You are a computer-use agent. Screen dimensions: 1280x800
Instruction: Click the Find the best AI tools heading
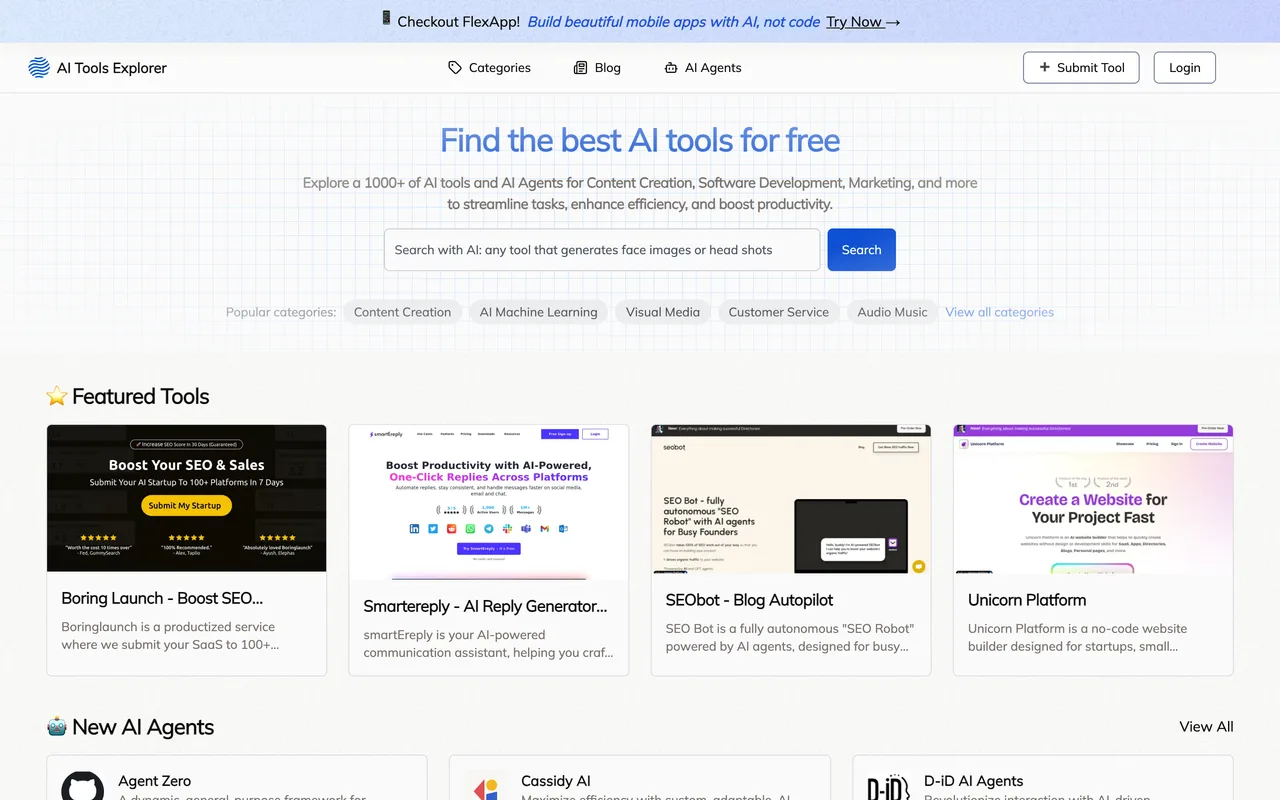pos(640,140)
